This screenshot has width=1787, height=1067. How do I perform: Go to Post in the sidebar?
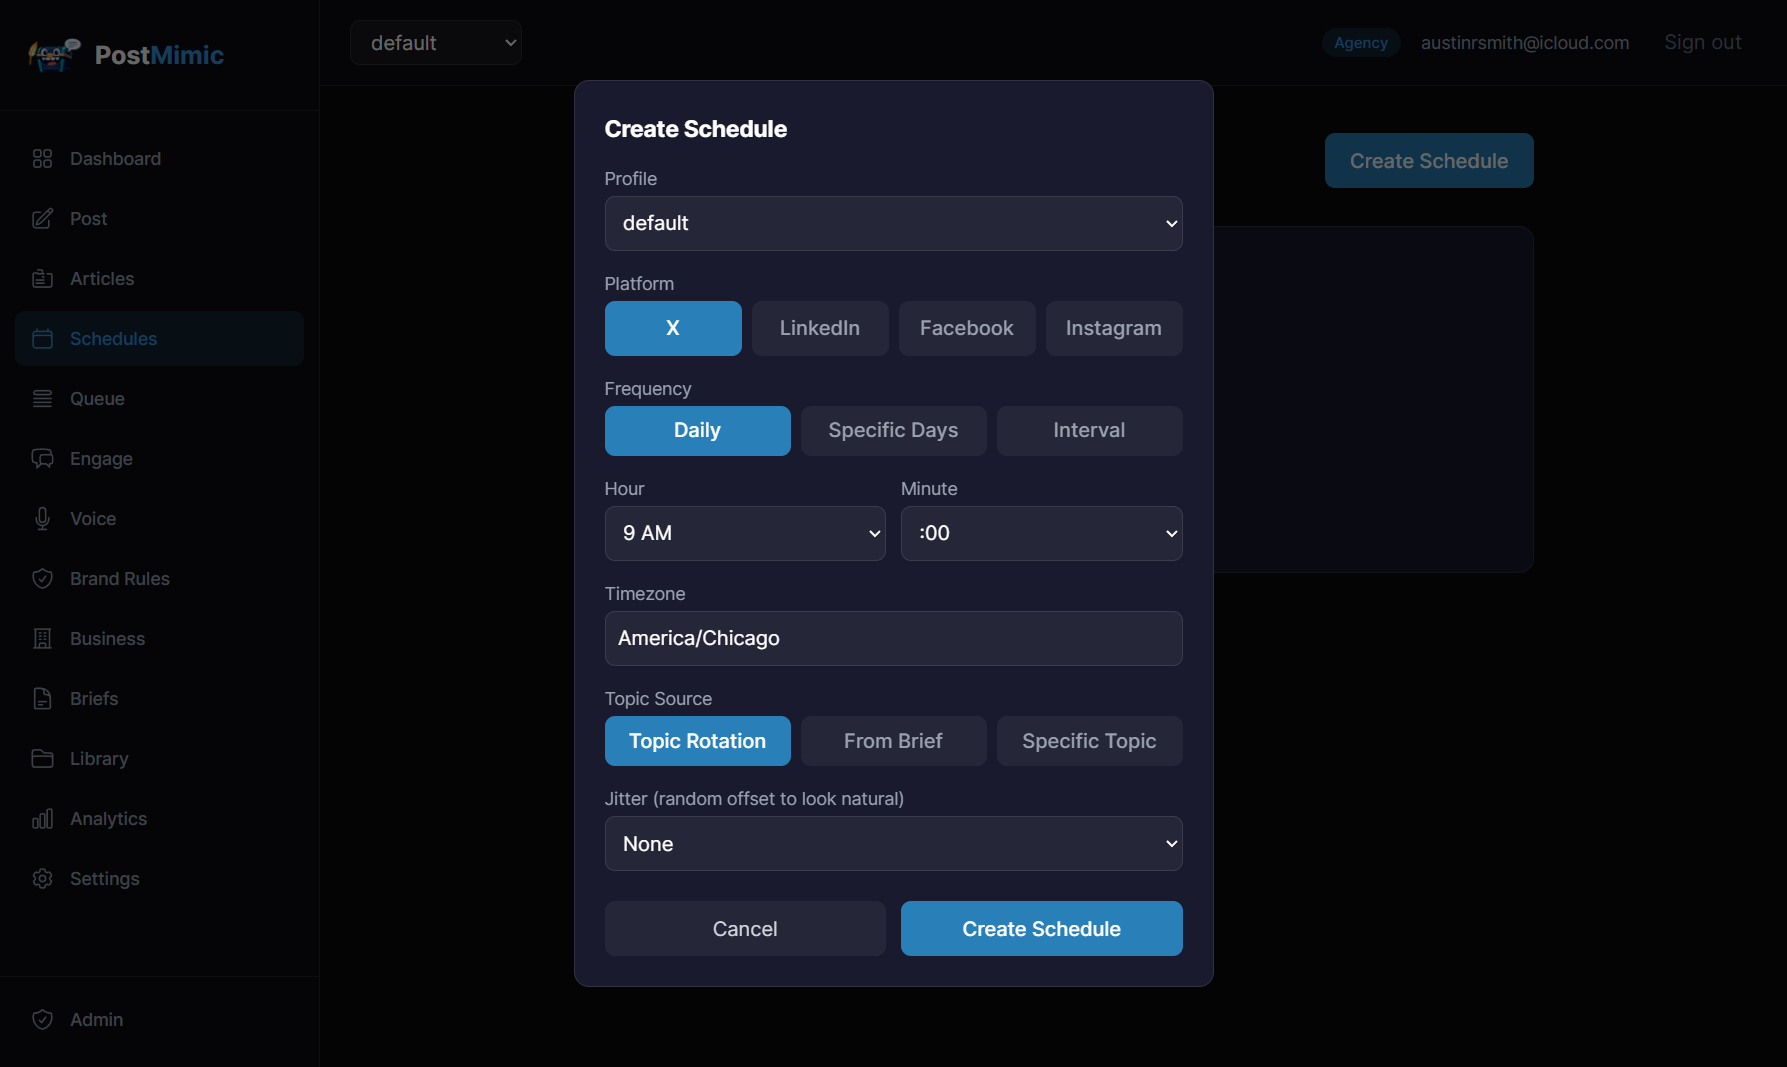point(160,219)
